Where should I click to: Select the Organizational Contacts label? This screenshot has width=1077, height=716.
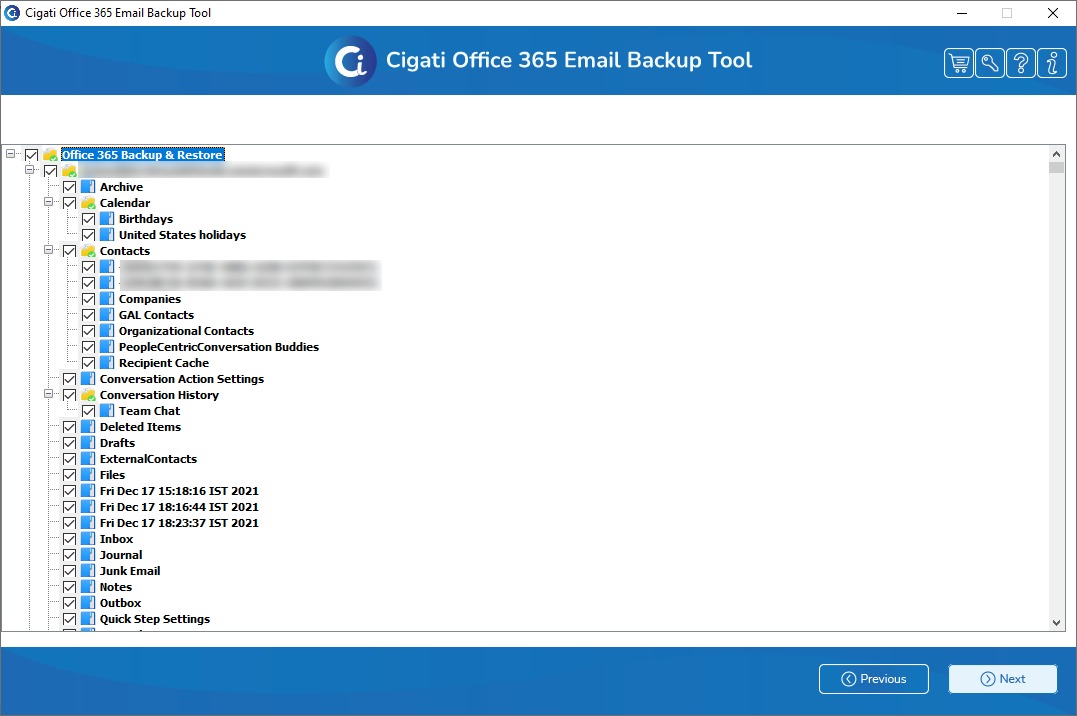(x=186, y=331)
